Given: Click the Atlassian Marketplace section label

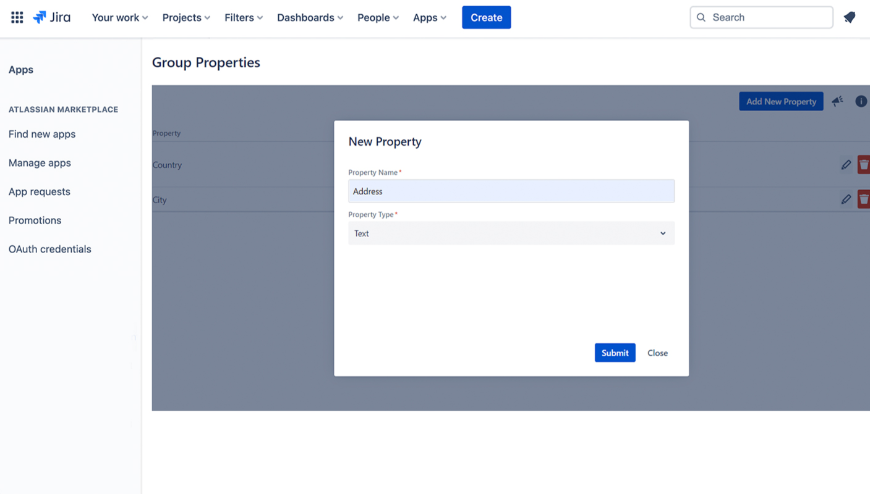Looking at the screenshot, I should point(63,109).
